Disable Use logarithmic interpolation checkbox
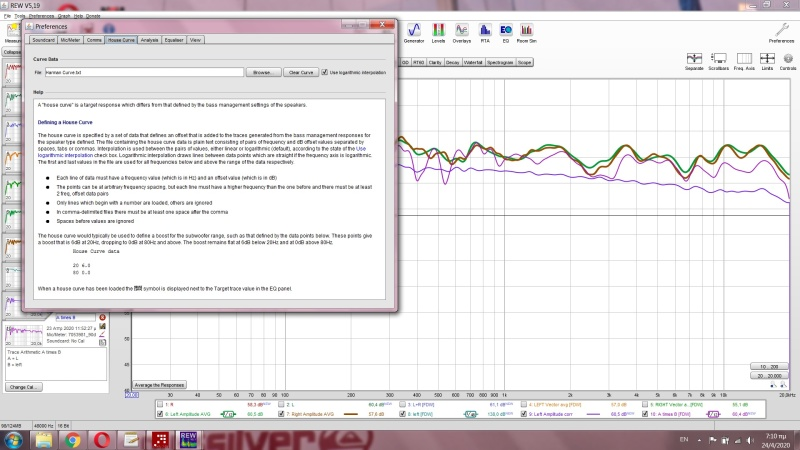Viewport: 800px width, 450px height. (x=326, y=73)
